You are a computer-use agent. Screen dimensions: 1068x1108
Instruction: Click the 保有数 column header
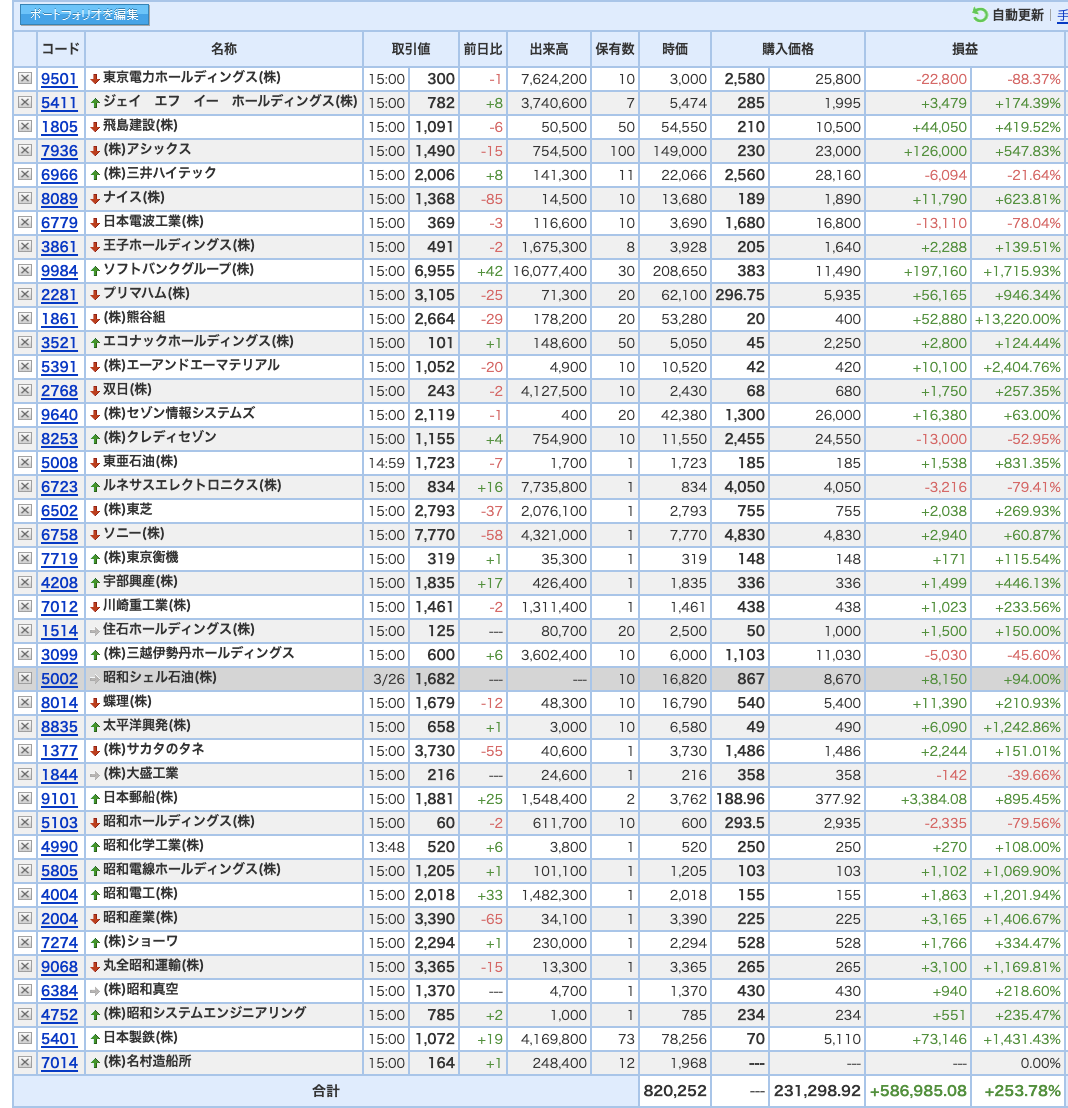[615, 49]
